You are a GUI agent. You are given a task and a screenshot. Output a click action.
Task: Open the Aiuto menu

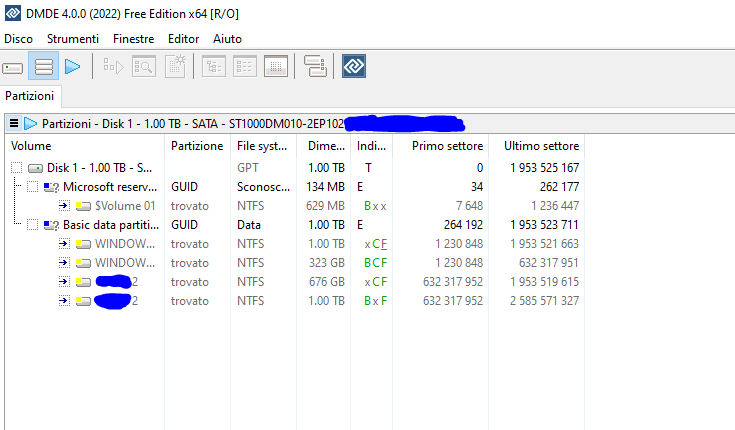pyautogui.click(x=227, y=39)
